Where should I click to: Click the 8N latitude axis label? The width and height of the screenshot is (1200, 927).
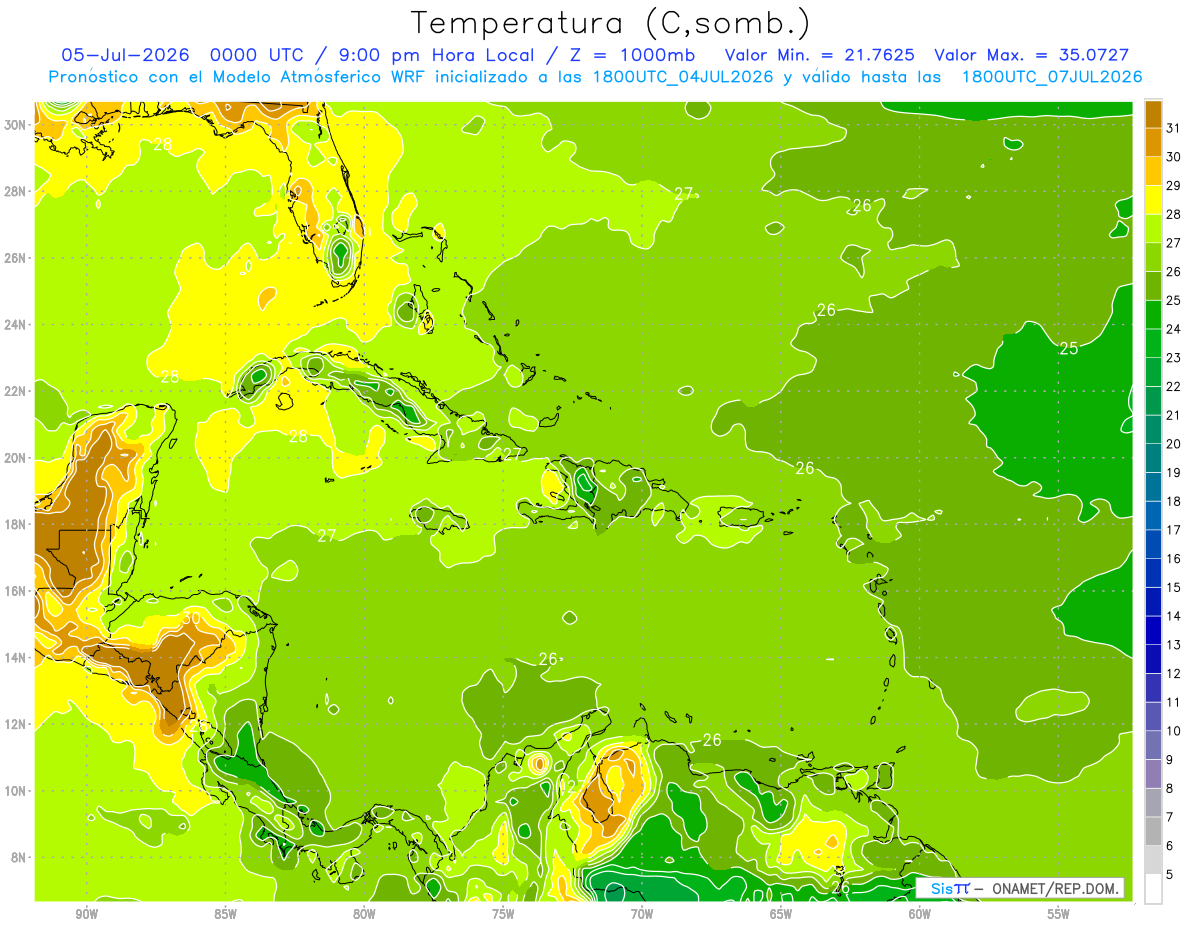coord(20,857)
